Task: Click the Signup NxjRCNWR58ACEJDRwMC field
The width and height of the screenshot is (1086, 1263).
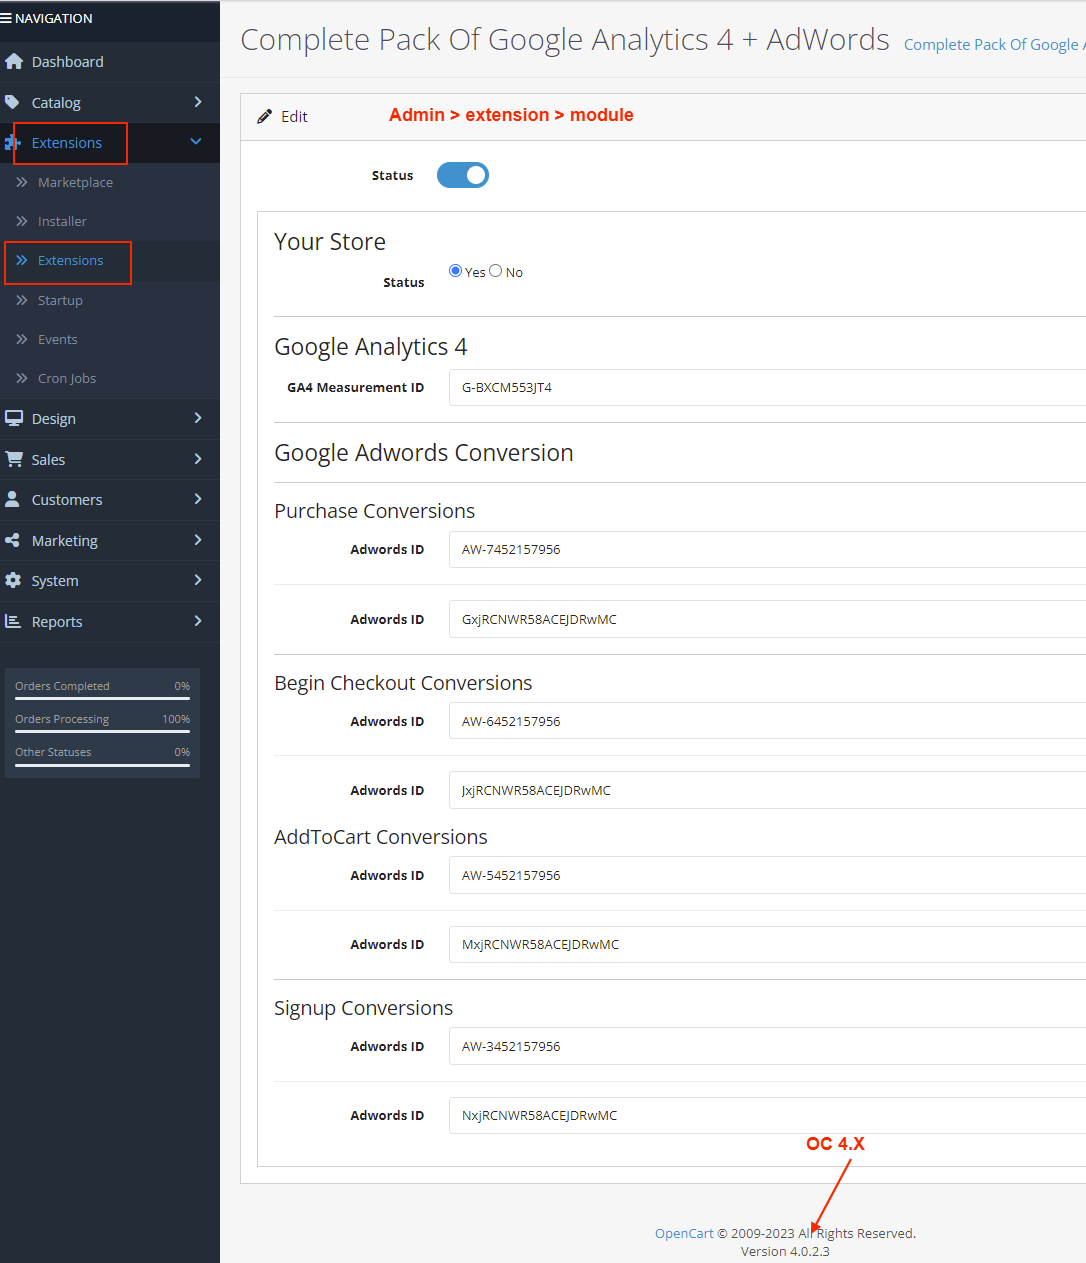Action: click(767, 1115)
